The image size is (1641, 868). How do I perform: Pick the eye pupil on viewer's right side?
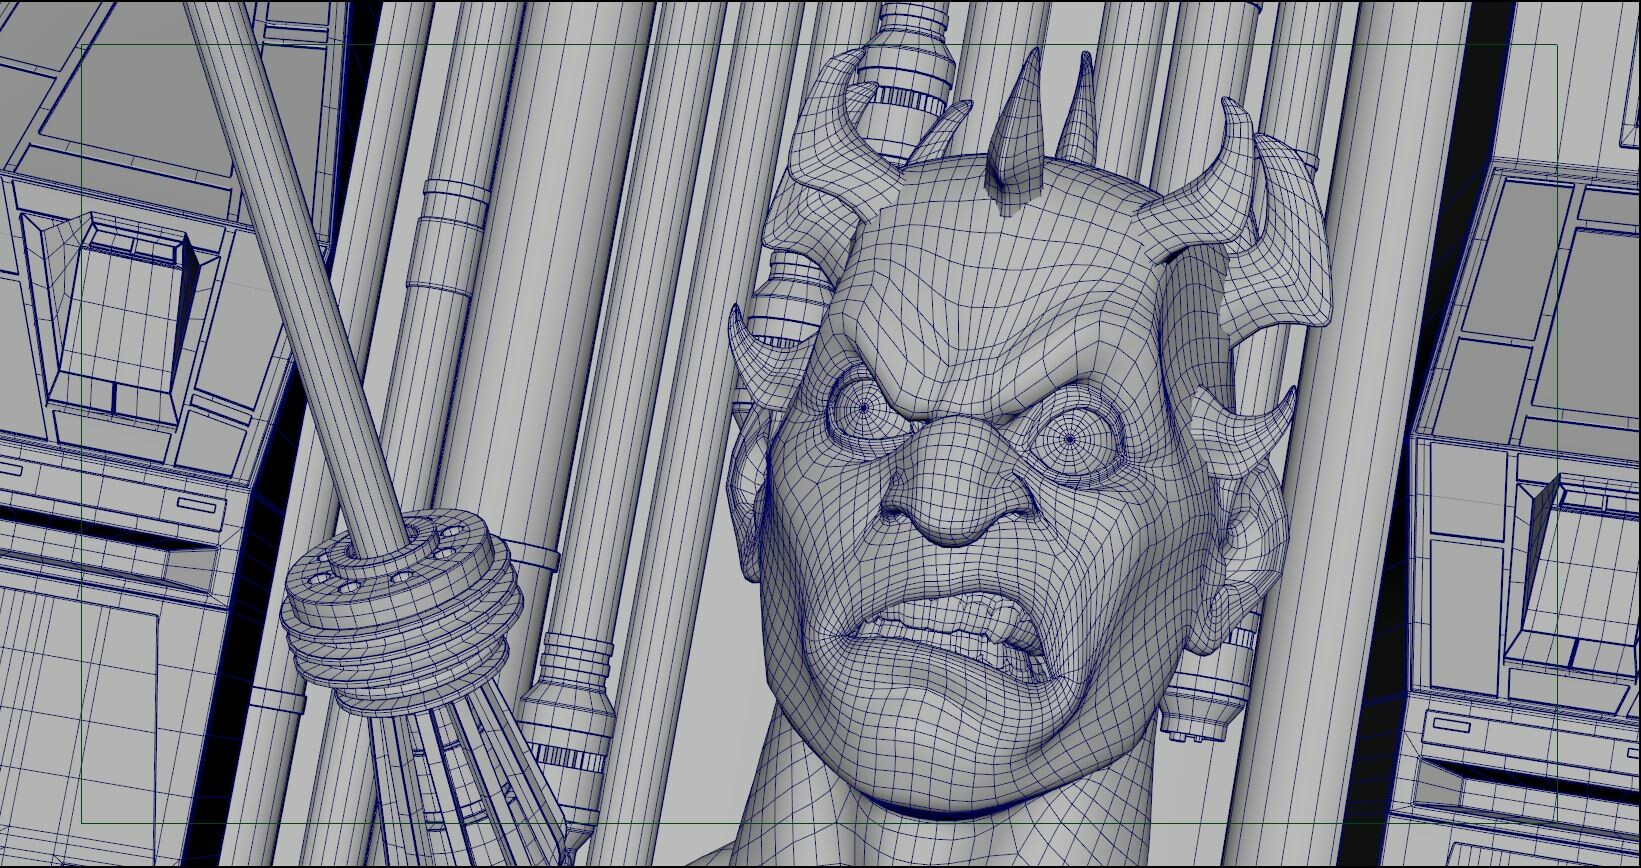(1070, 438)
